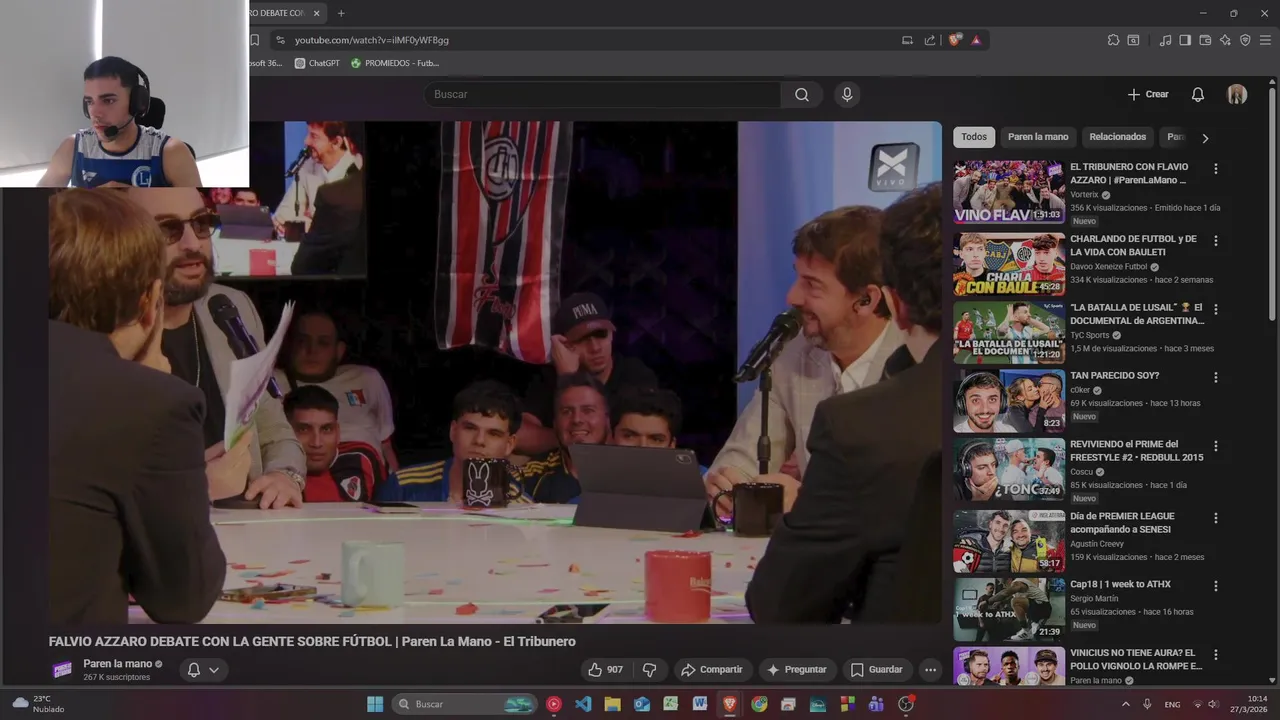Dislike the video with thumbs down
Screen dimensions: 1280x720
pos(650,669)
